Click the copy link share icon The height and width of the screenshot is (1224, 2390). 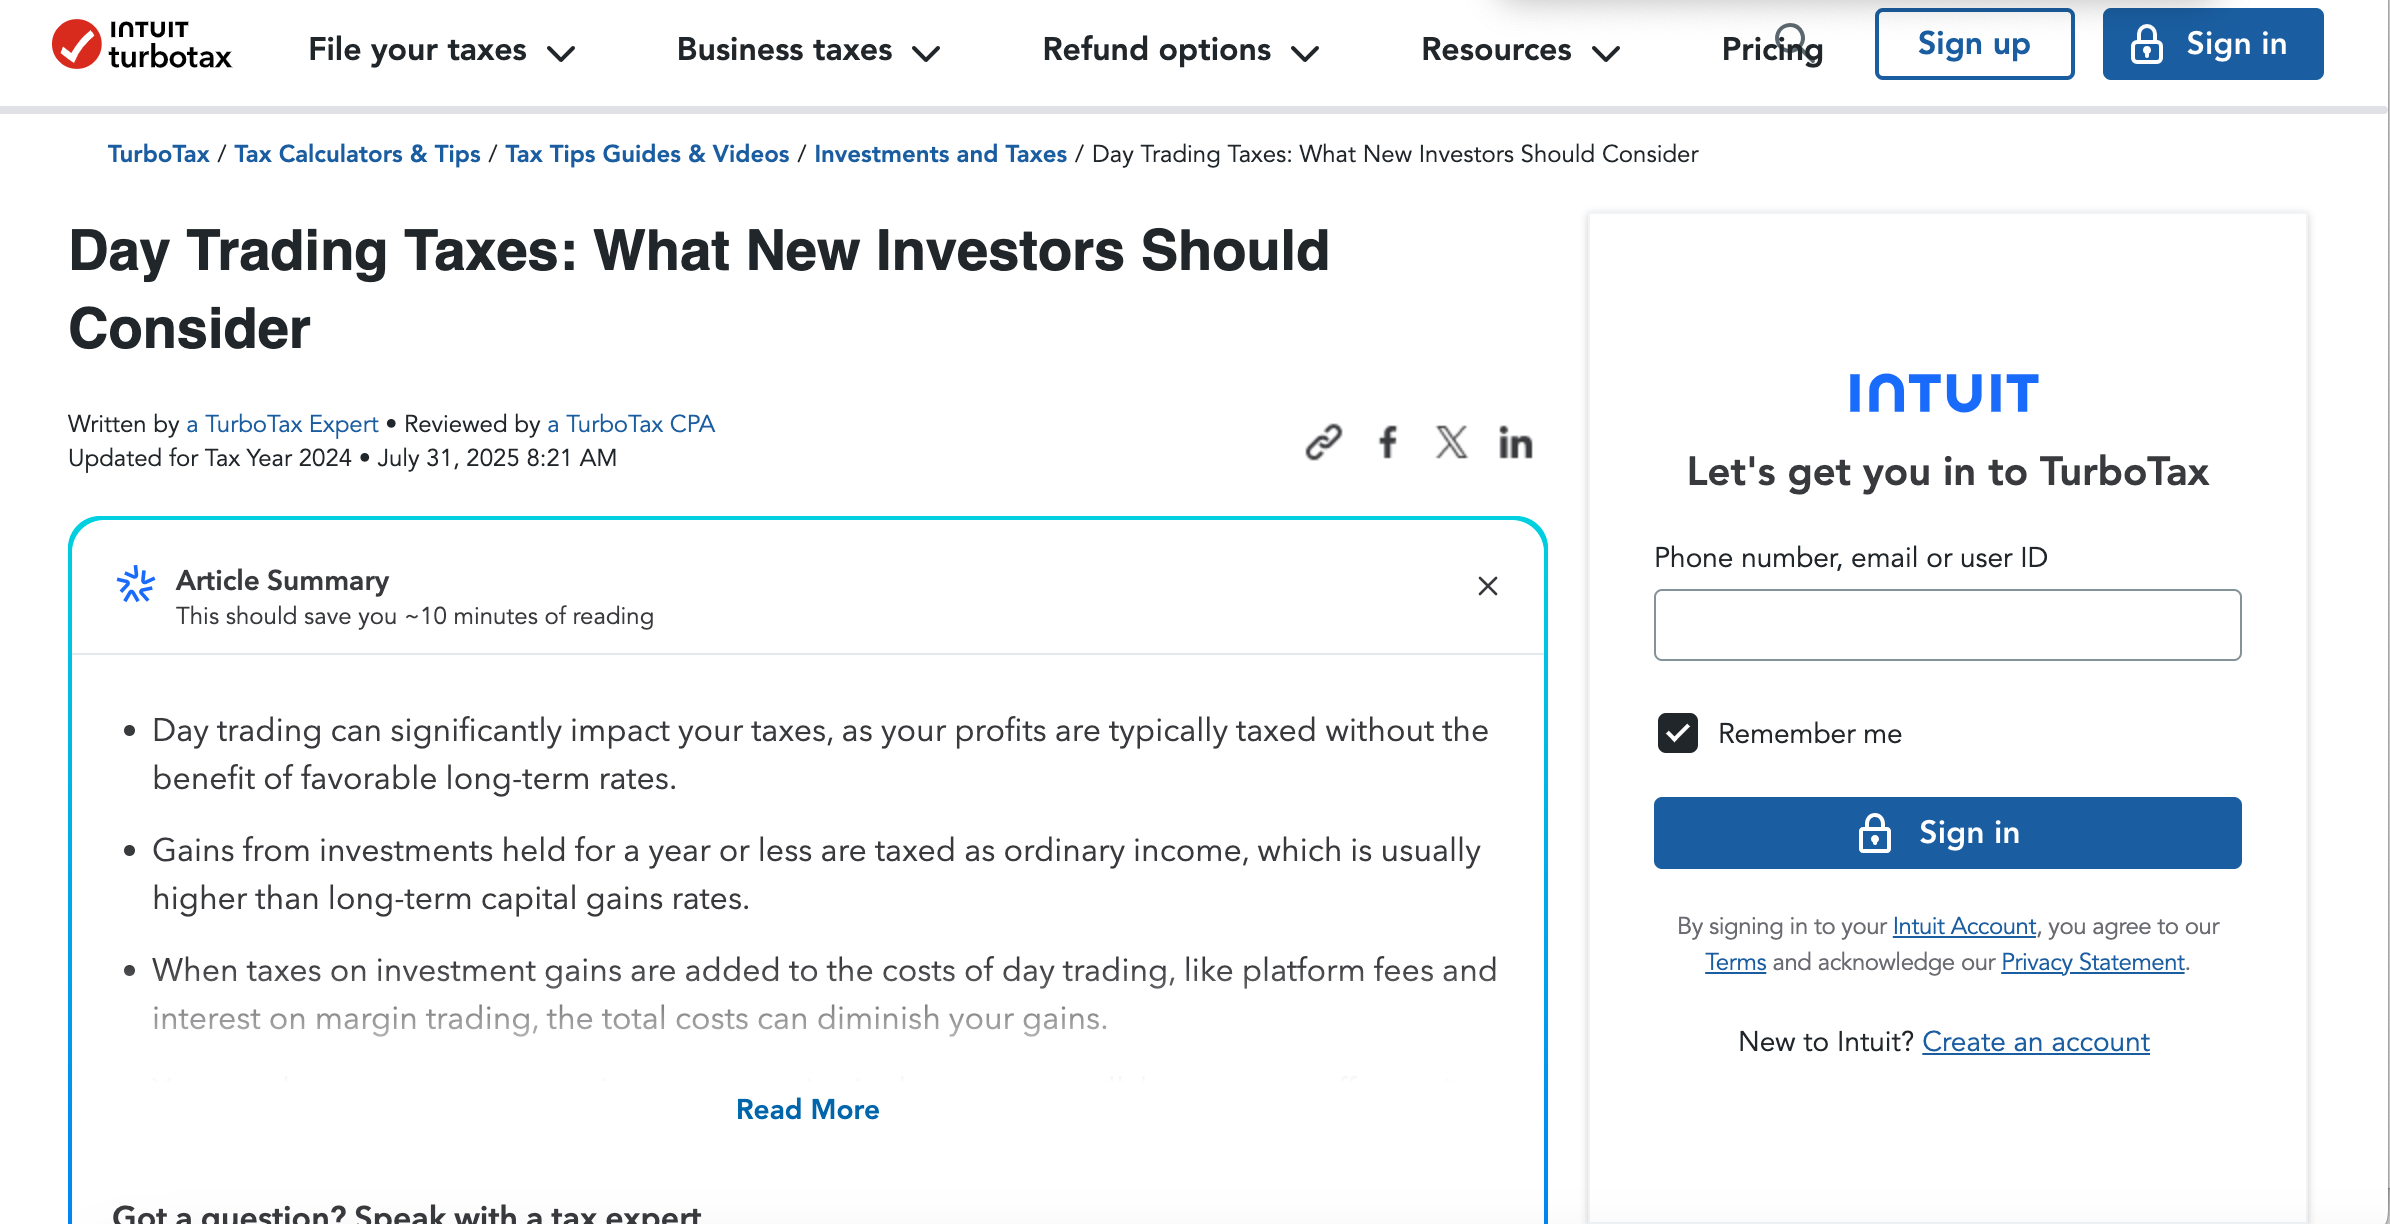1323,442
